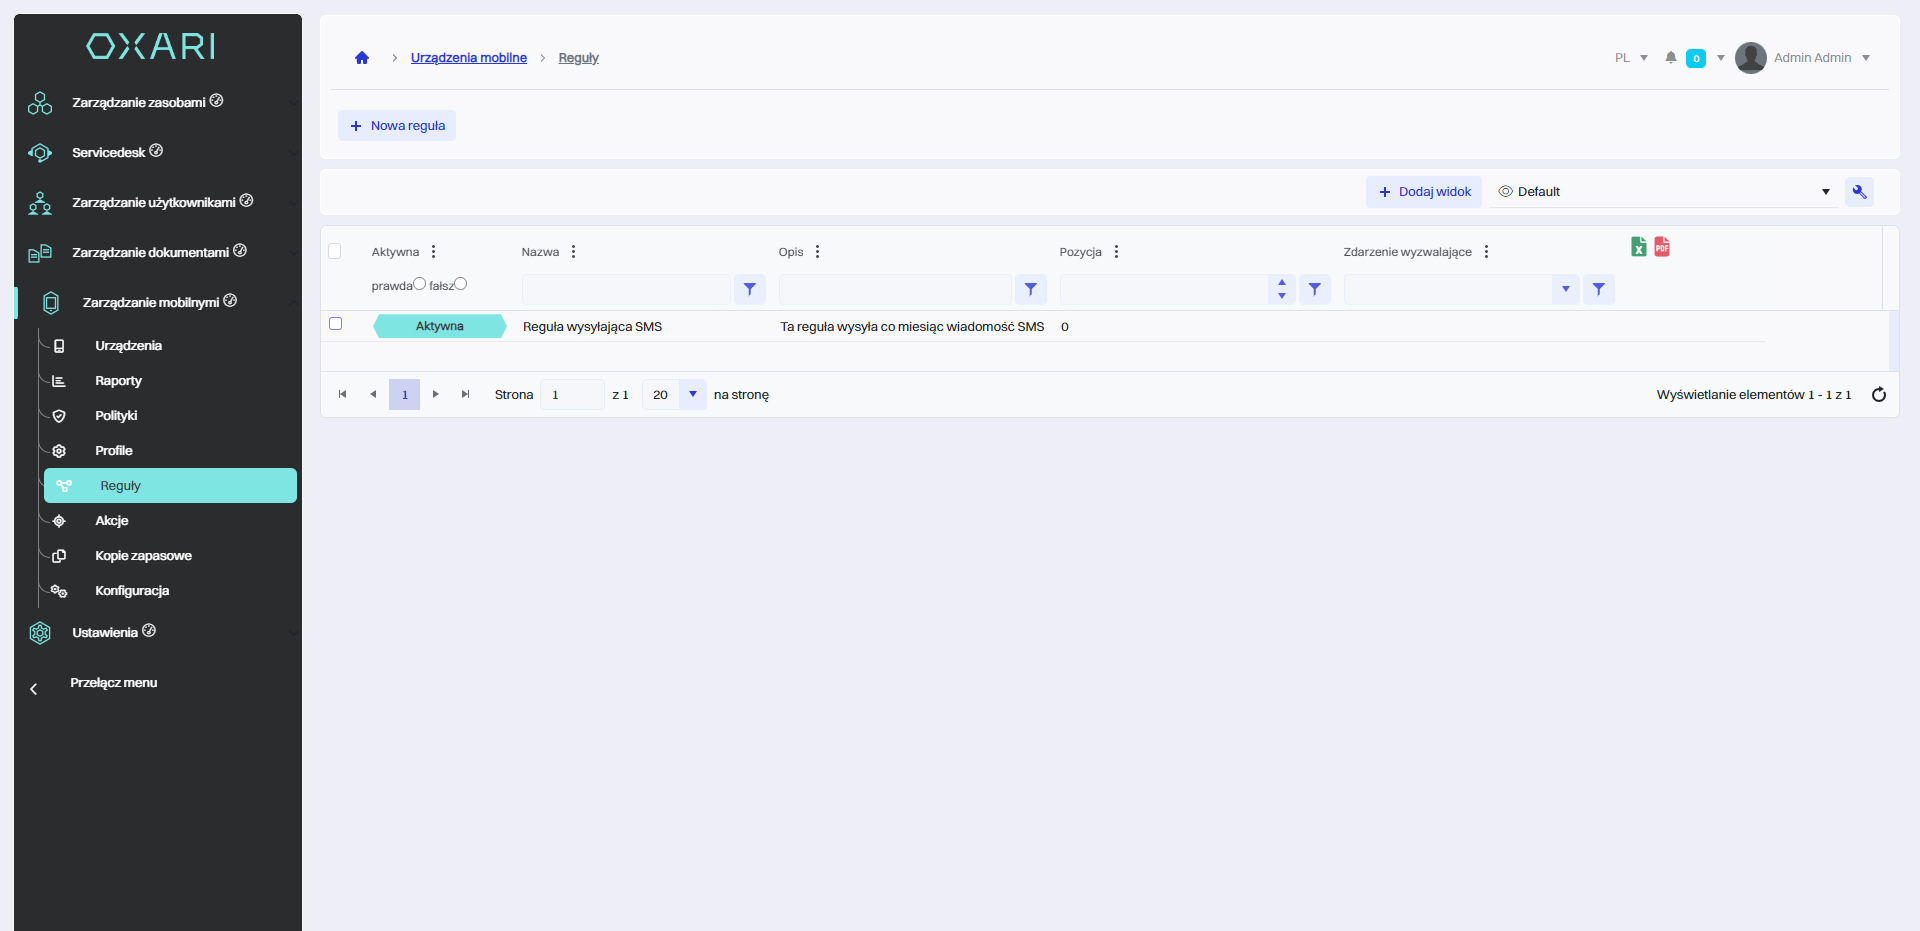Select the 'fałsz' radio filter
The width and height of the screenshot is (1920, 931).
click(461, 284)
